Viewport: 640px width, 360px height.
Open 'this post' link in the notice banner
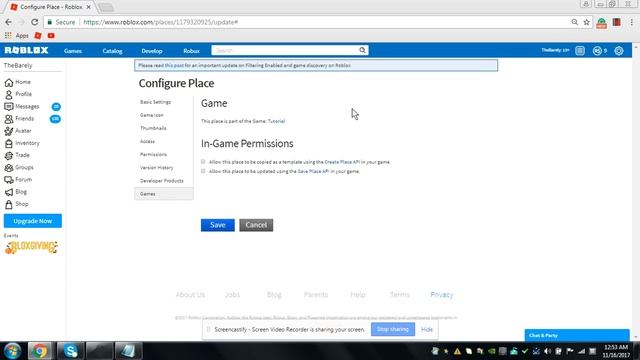tap(174, 65)
